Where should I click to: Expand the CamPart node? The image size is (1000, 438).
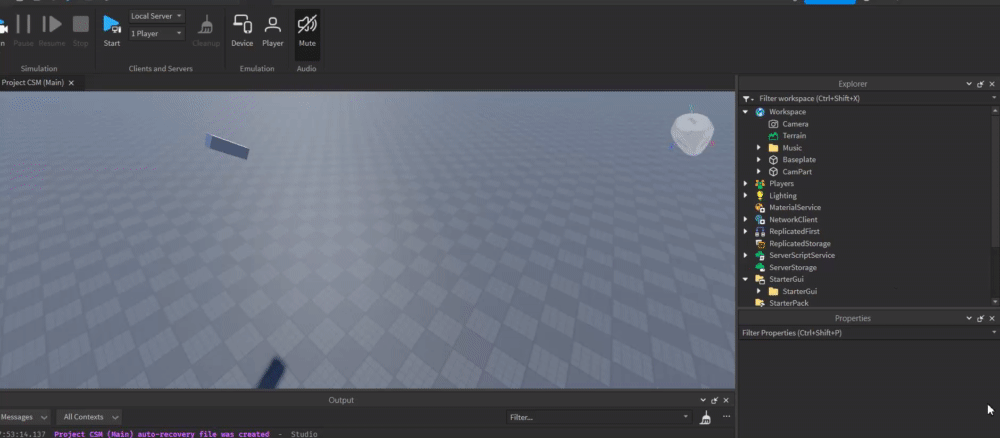758,172
